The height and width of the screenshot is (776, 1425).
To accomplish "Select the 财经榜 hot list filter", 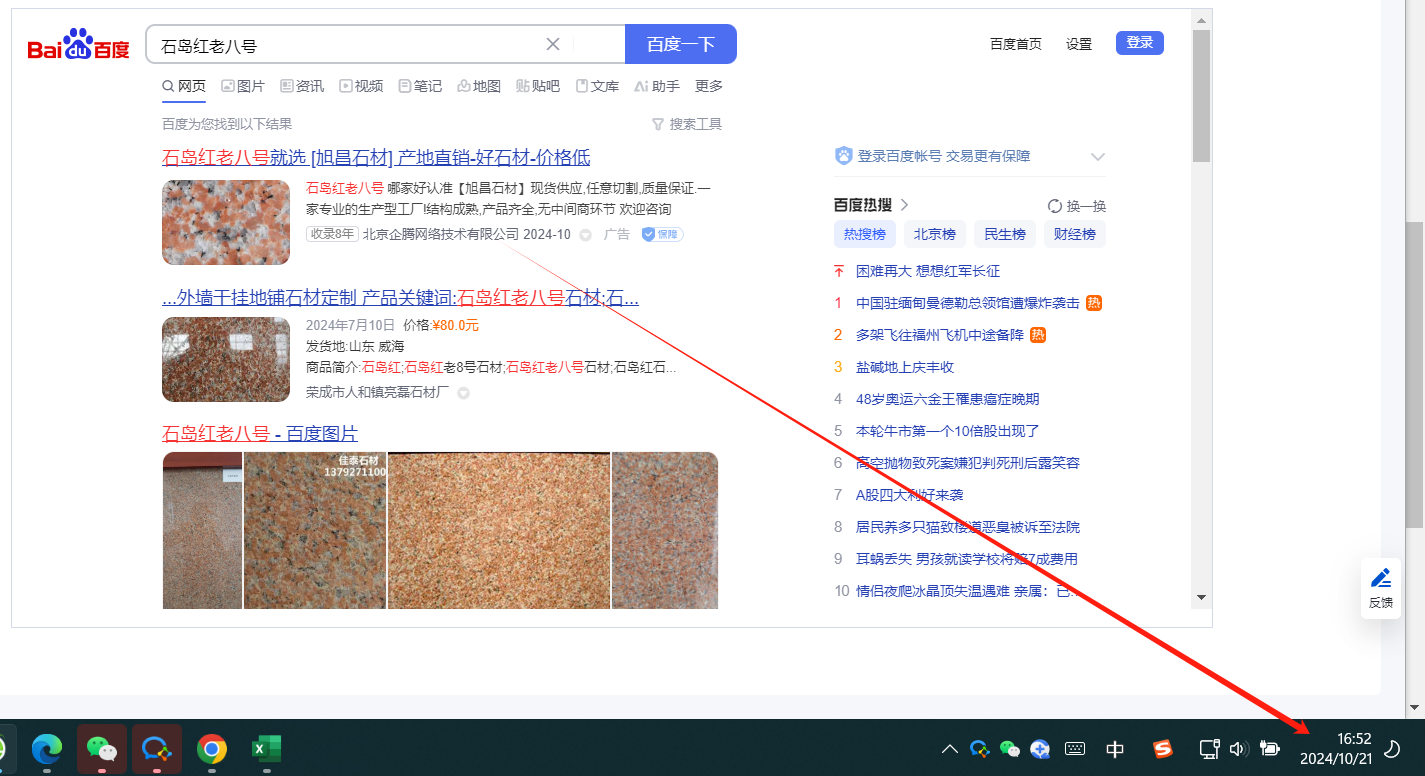I will click(x=1074, y=234).
